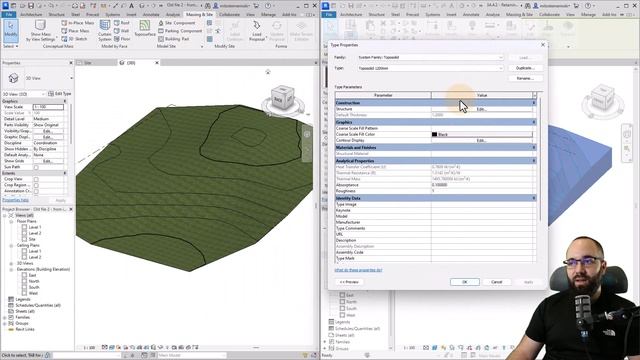Collapse the Analytical Properties group
Image resolution: width=640 pixels, height=360 pixels.
533,161
